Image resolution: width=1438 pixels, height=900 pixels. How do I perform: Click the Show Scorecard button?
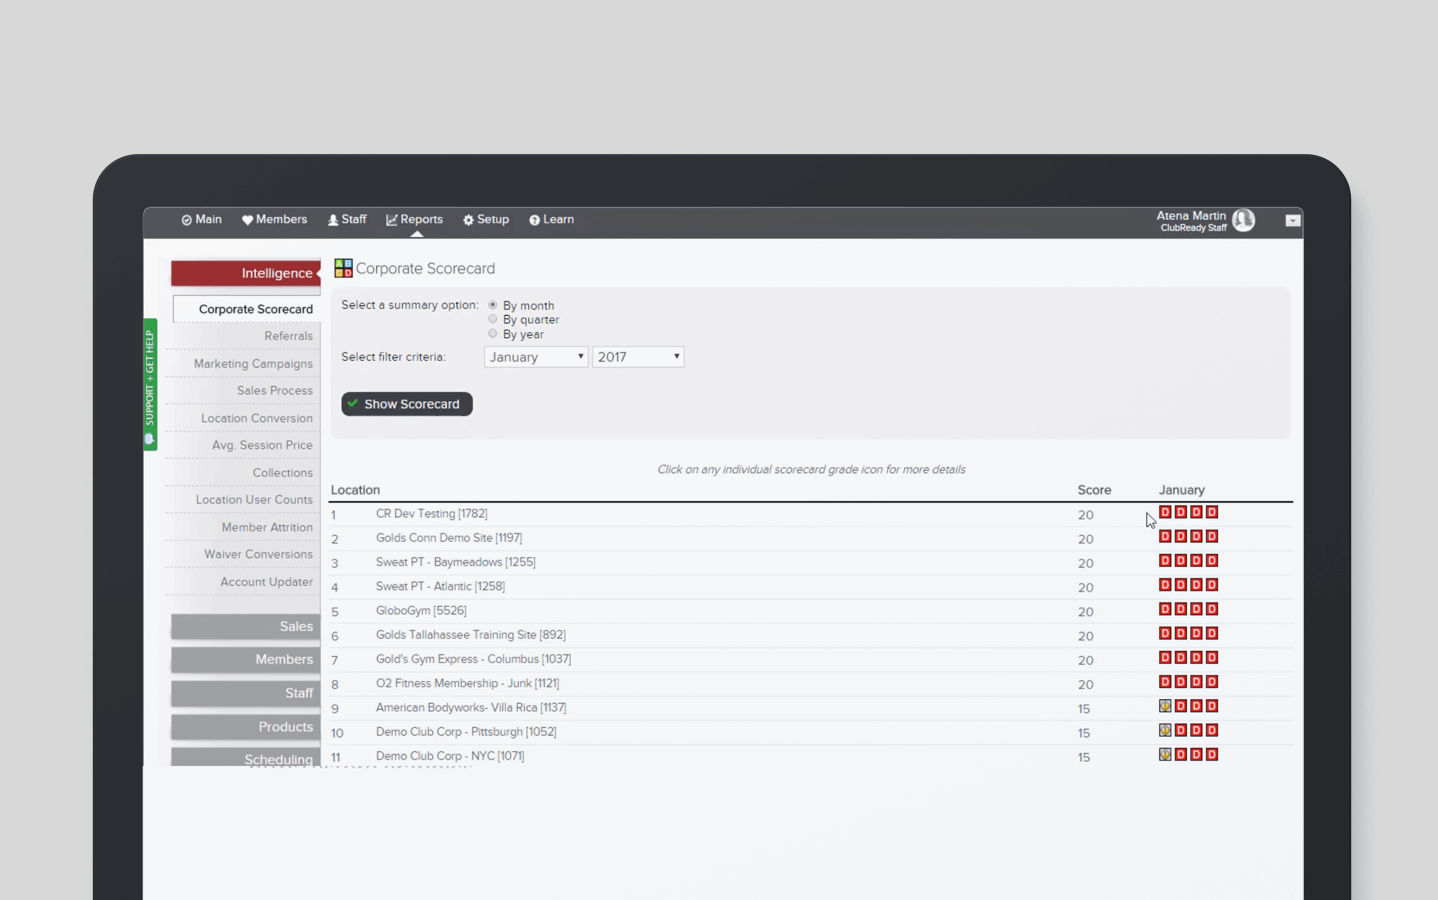pos(407,404)
